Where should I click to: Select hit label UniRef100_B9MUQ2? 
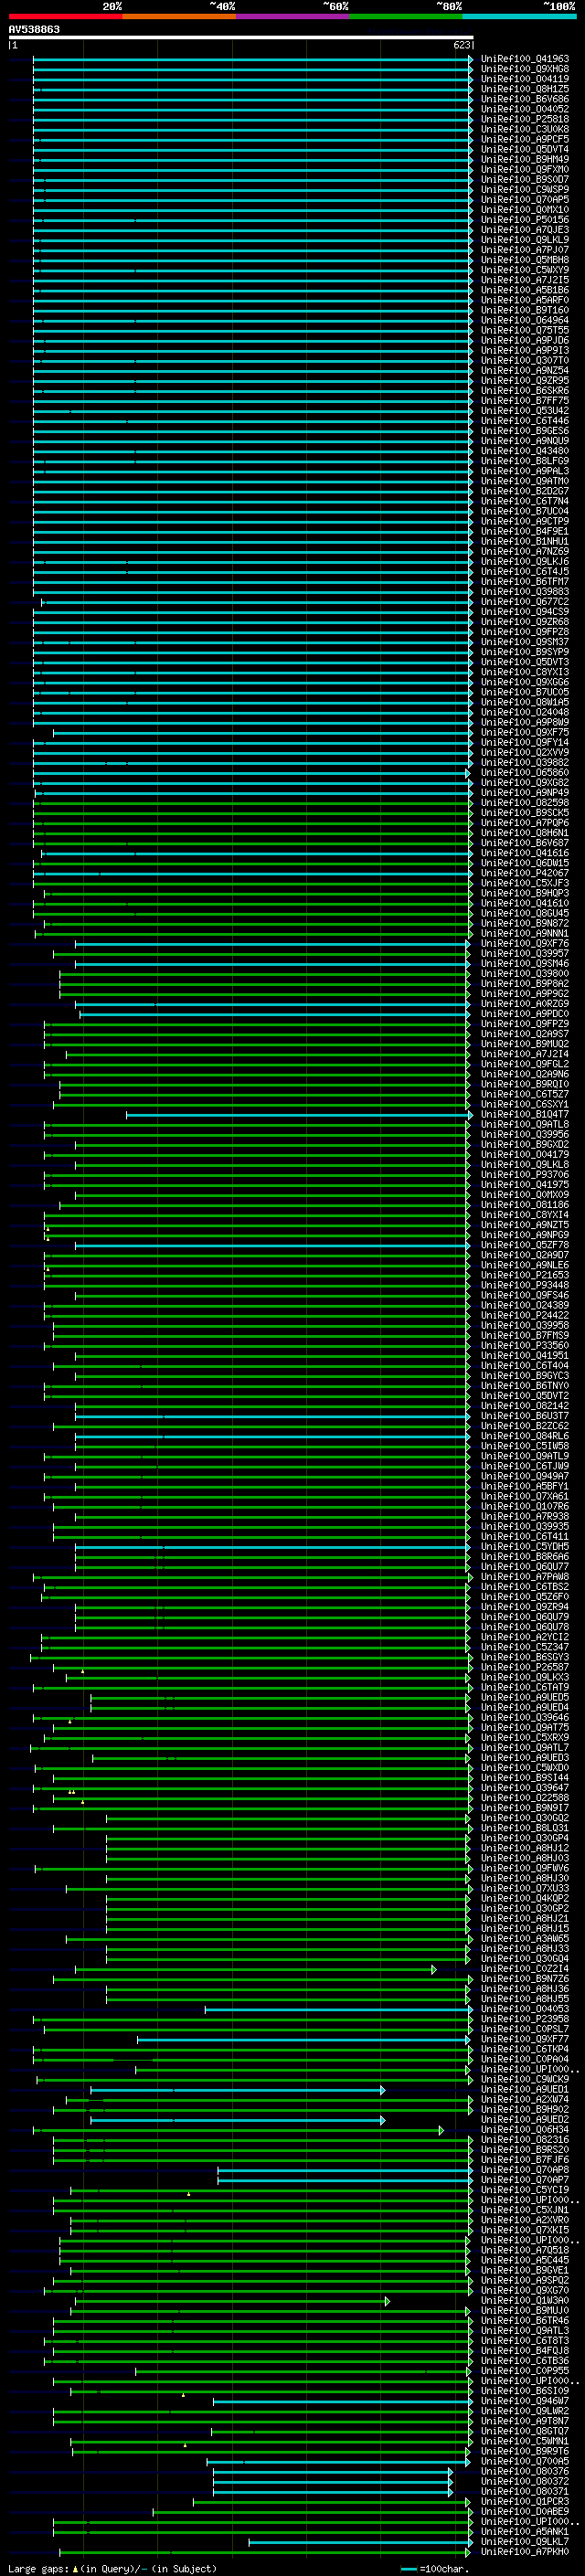[x=525, y=1044]
